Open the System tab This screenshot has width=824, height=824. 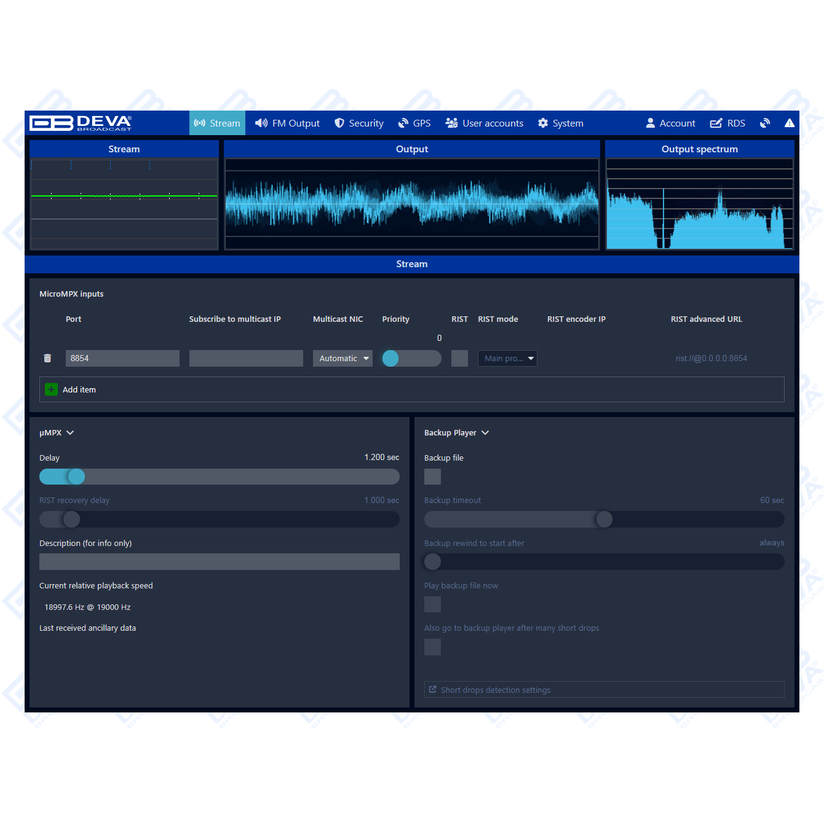[x=560, y=123]
